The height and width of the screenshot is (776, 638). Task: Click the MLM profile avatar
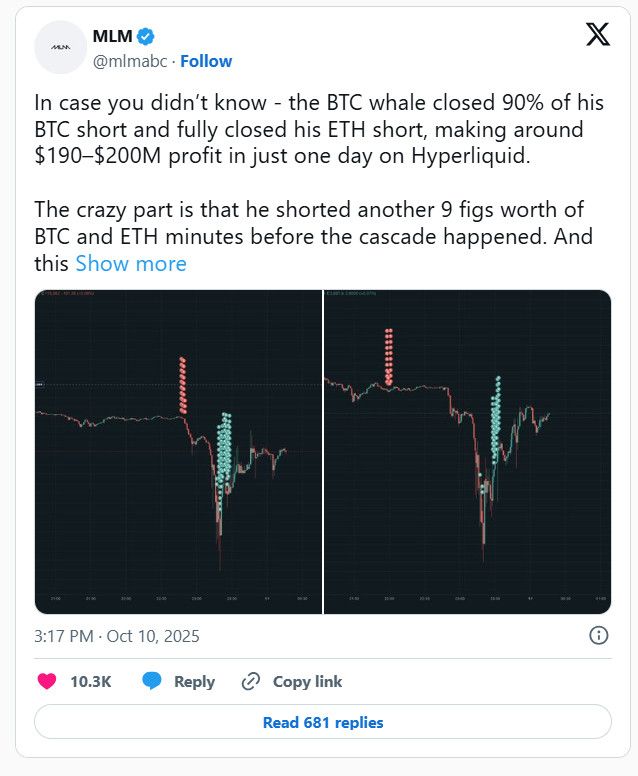pos(60,47)
